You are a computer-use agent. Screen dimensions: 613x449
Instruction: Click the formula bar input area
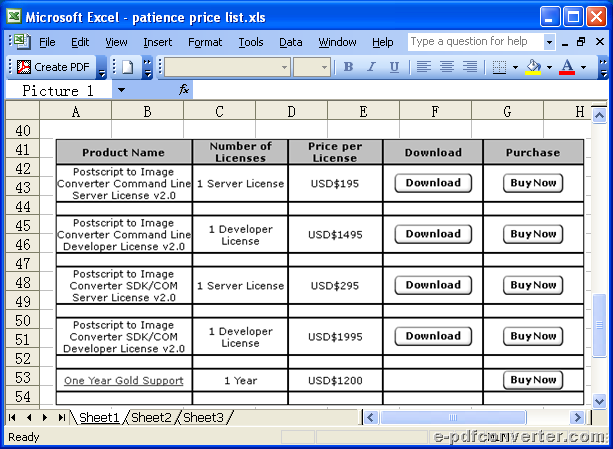399,90
